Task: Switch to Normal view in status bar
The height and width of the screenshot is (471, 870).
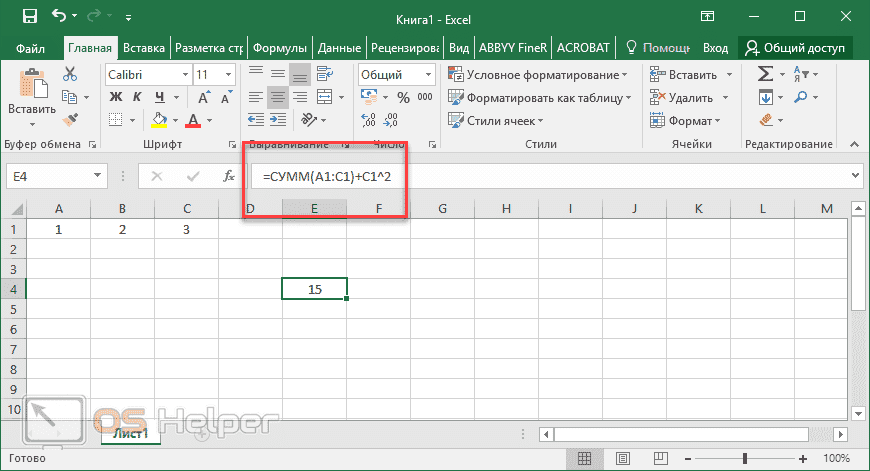Action: [x=584, y=458]
